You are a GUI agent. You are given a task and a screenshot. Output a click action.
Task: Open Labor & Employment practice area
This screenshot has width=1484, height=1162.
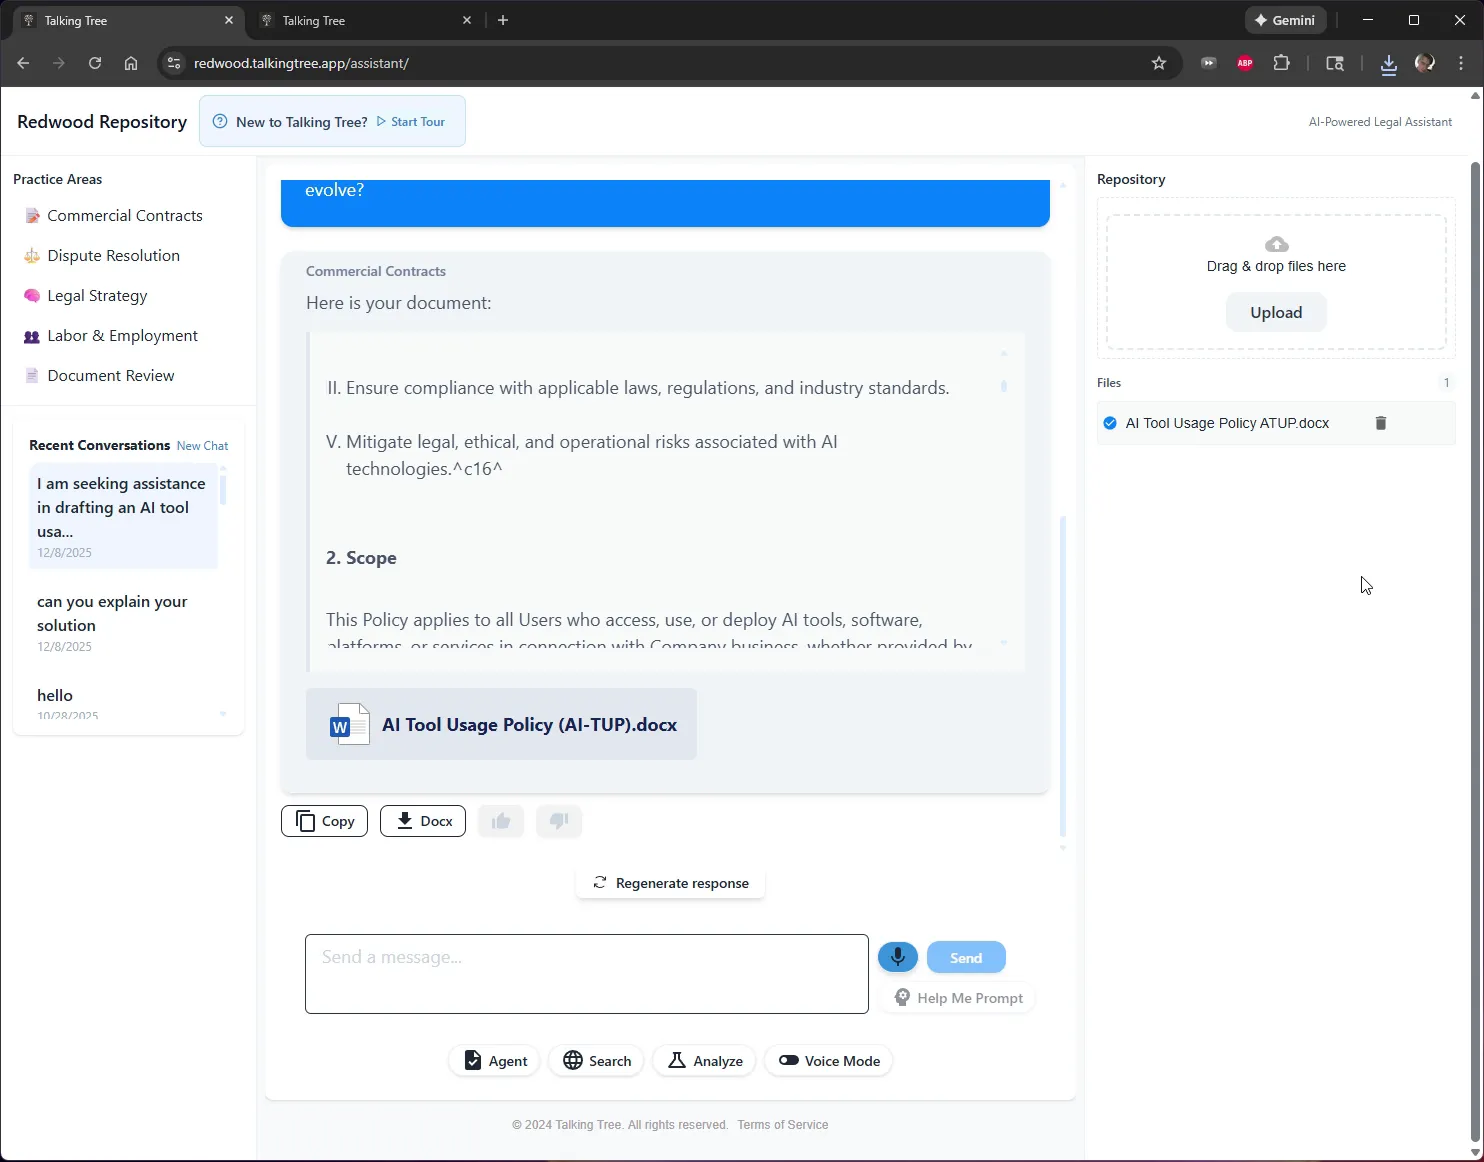coord(122,336)
